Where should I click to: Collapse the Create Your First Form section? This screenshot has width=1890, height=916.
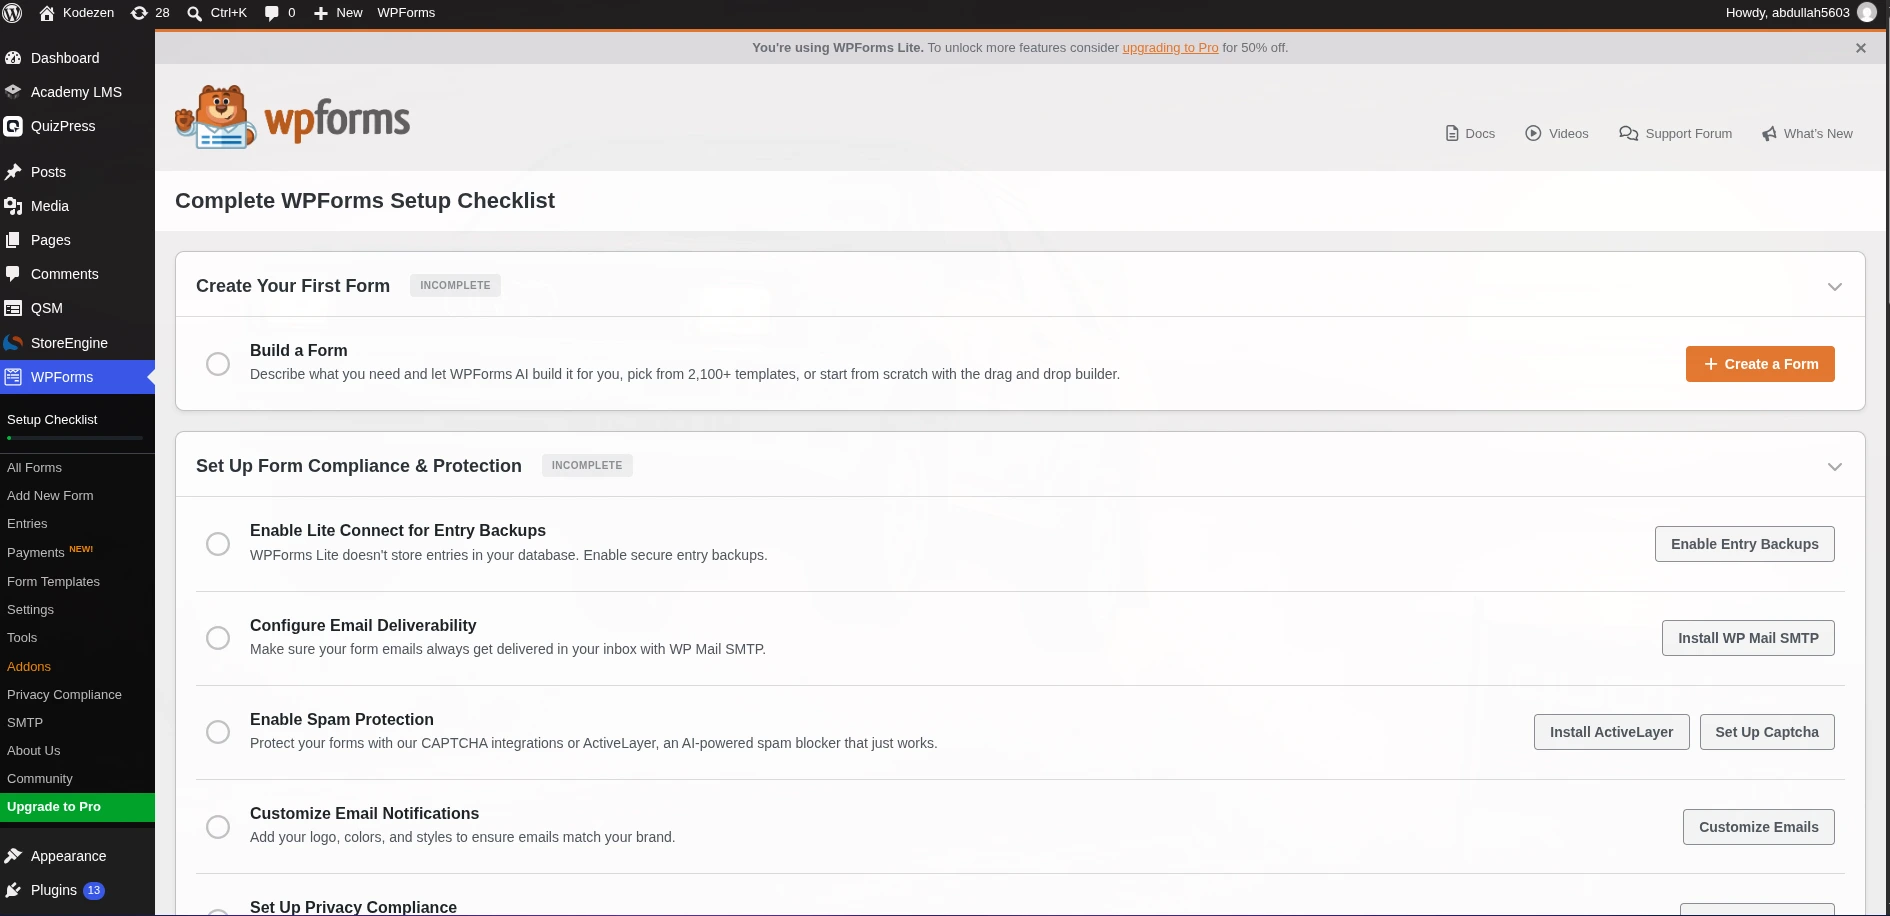point(1835,286)
